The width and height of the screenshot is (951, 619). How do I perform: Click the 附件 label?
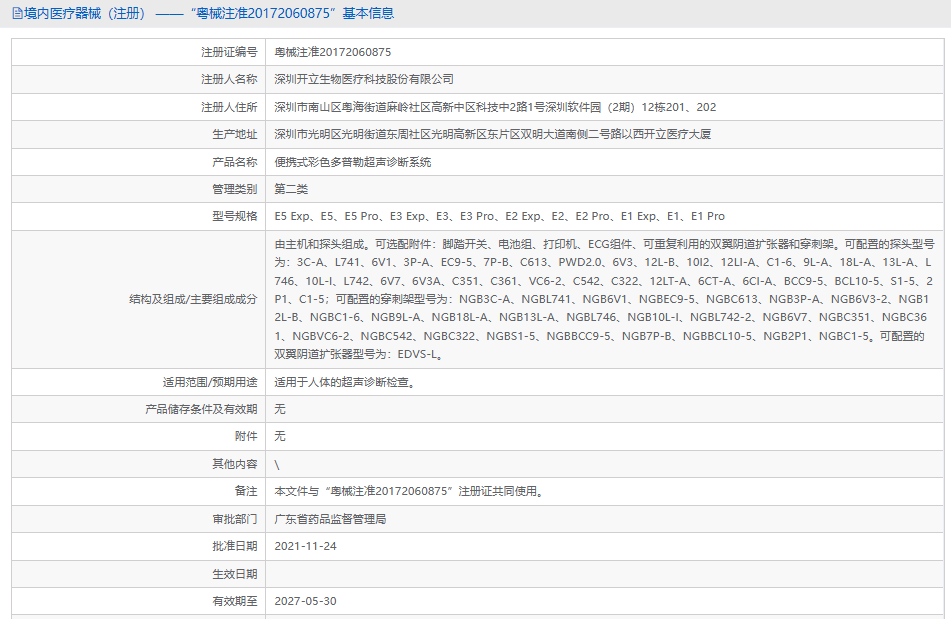click(246, 436)
